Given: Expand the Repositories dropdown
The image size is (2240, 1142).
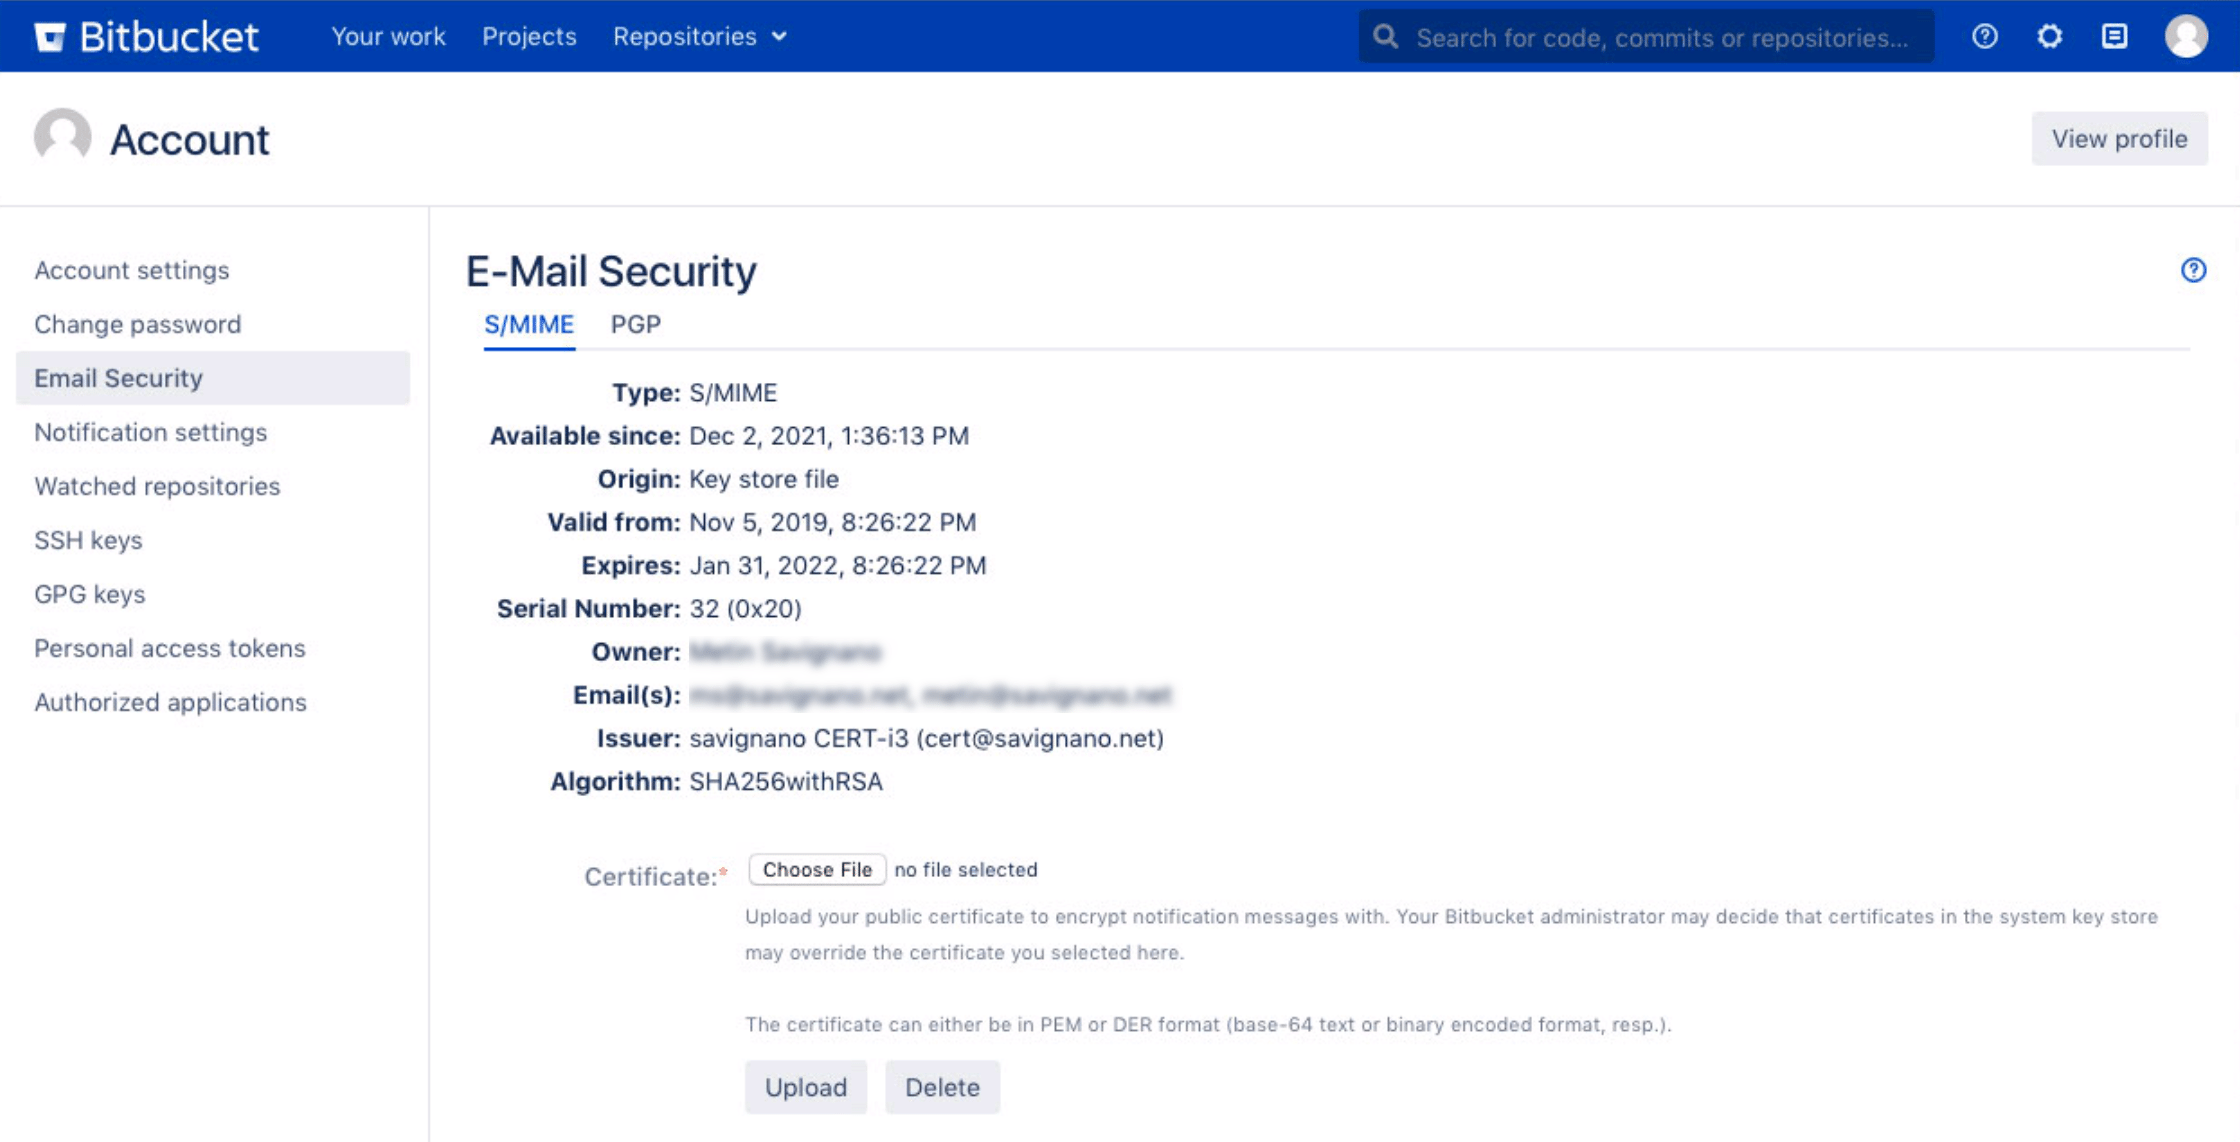Looking at the screenshot, I should coord(699,37).
